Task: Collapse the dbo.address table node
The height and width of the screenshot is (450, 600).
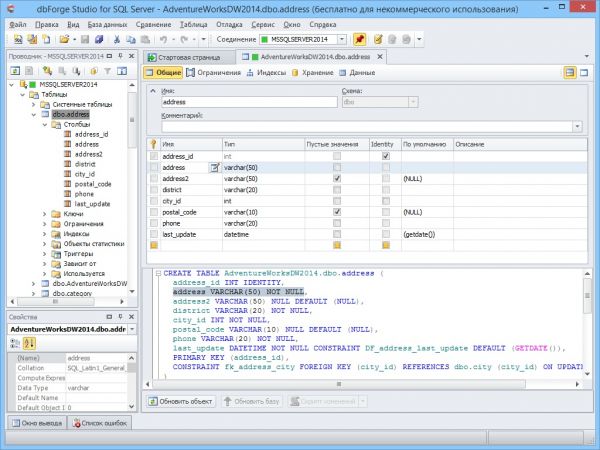Action: [33, 115]
